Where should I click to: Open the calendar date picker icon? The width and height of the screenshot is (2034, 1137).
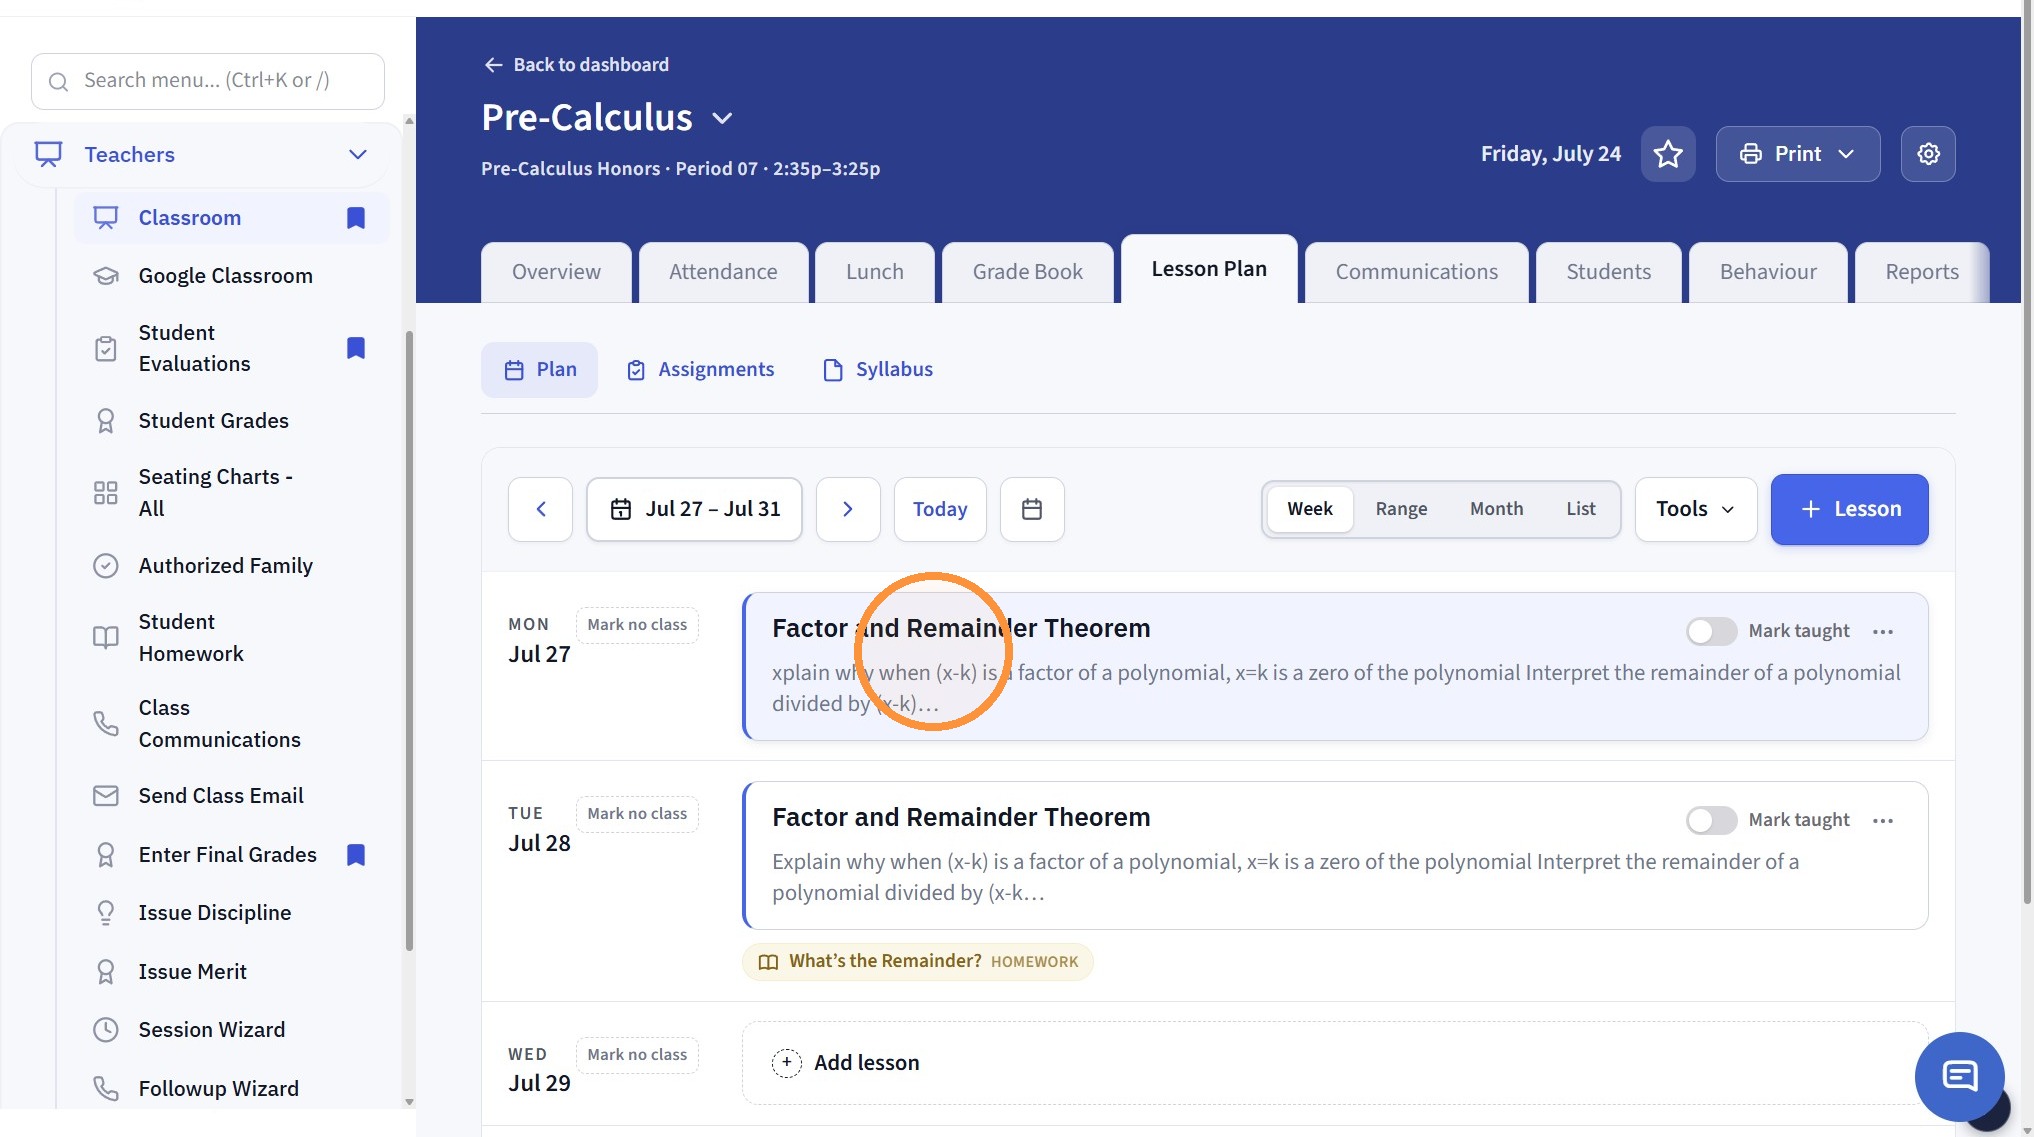tap(1032, 510)
